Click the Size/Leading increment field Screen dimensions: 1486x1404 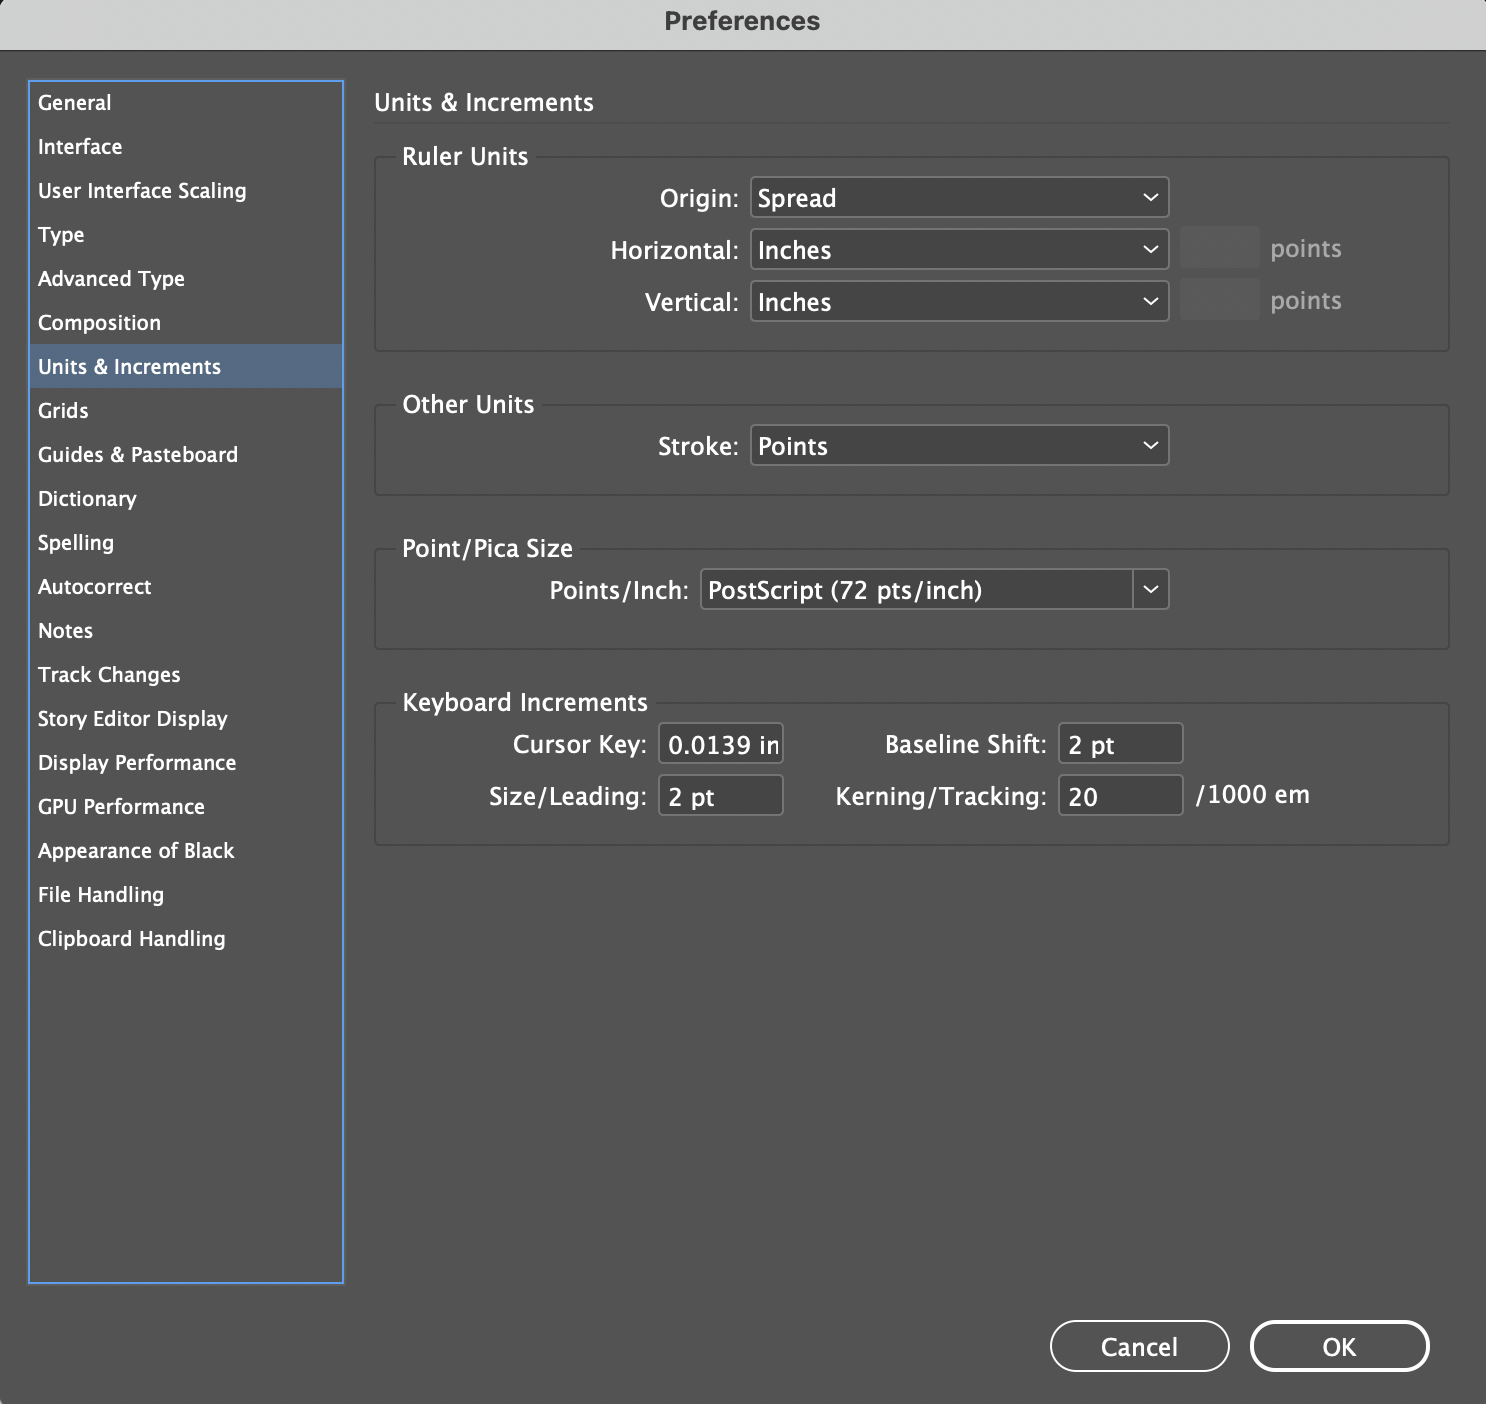(720, 797)
